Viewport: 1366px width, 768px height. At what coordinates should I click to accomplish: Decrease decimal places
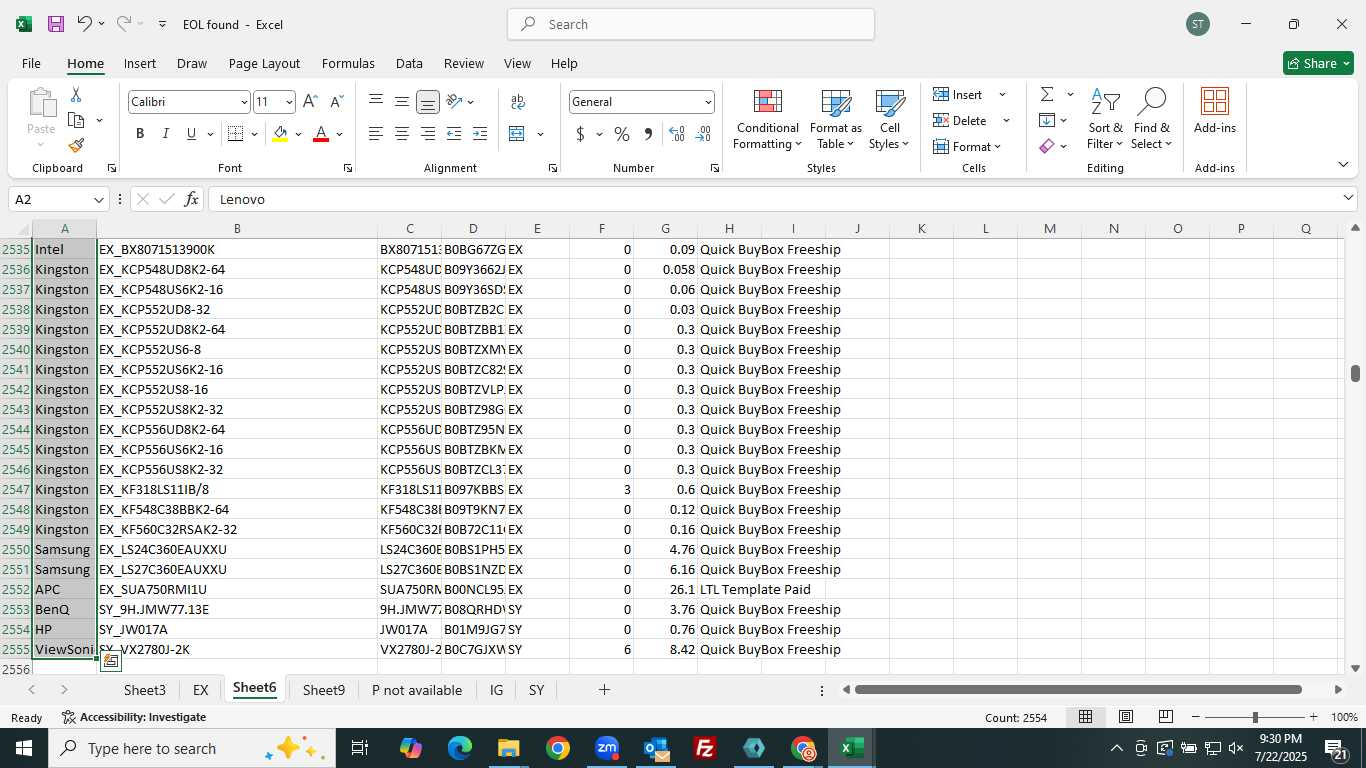coord(703,134)
